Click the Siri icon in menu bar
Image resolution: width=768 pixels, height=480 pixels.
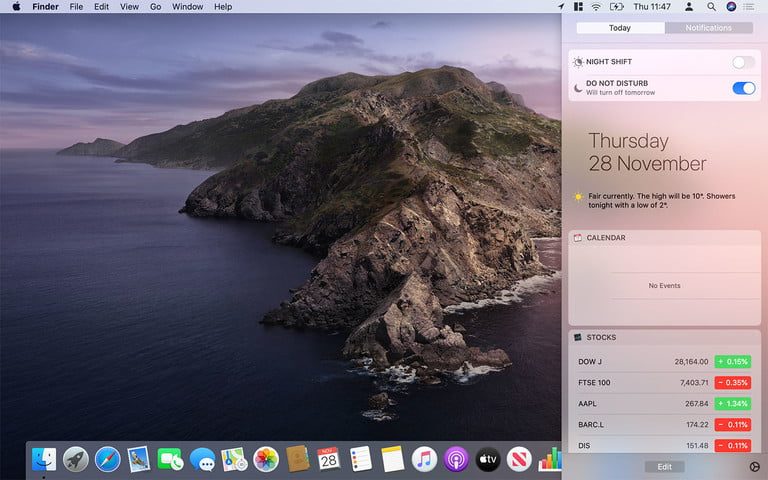[732, 7]
